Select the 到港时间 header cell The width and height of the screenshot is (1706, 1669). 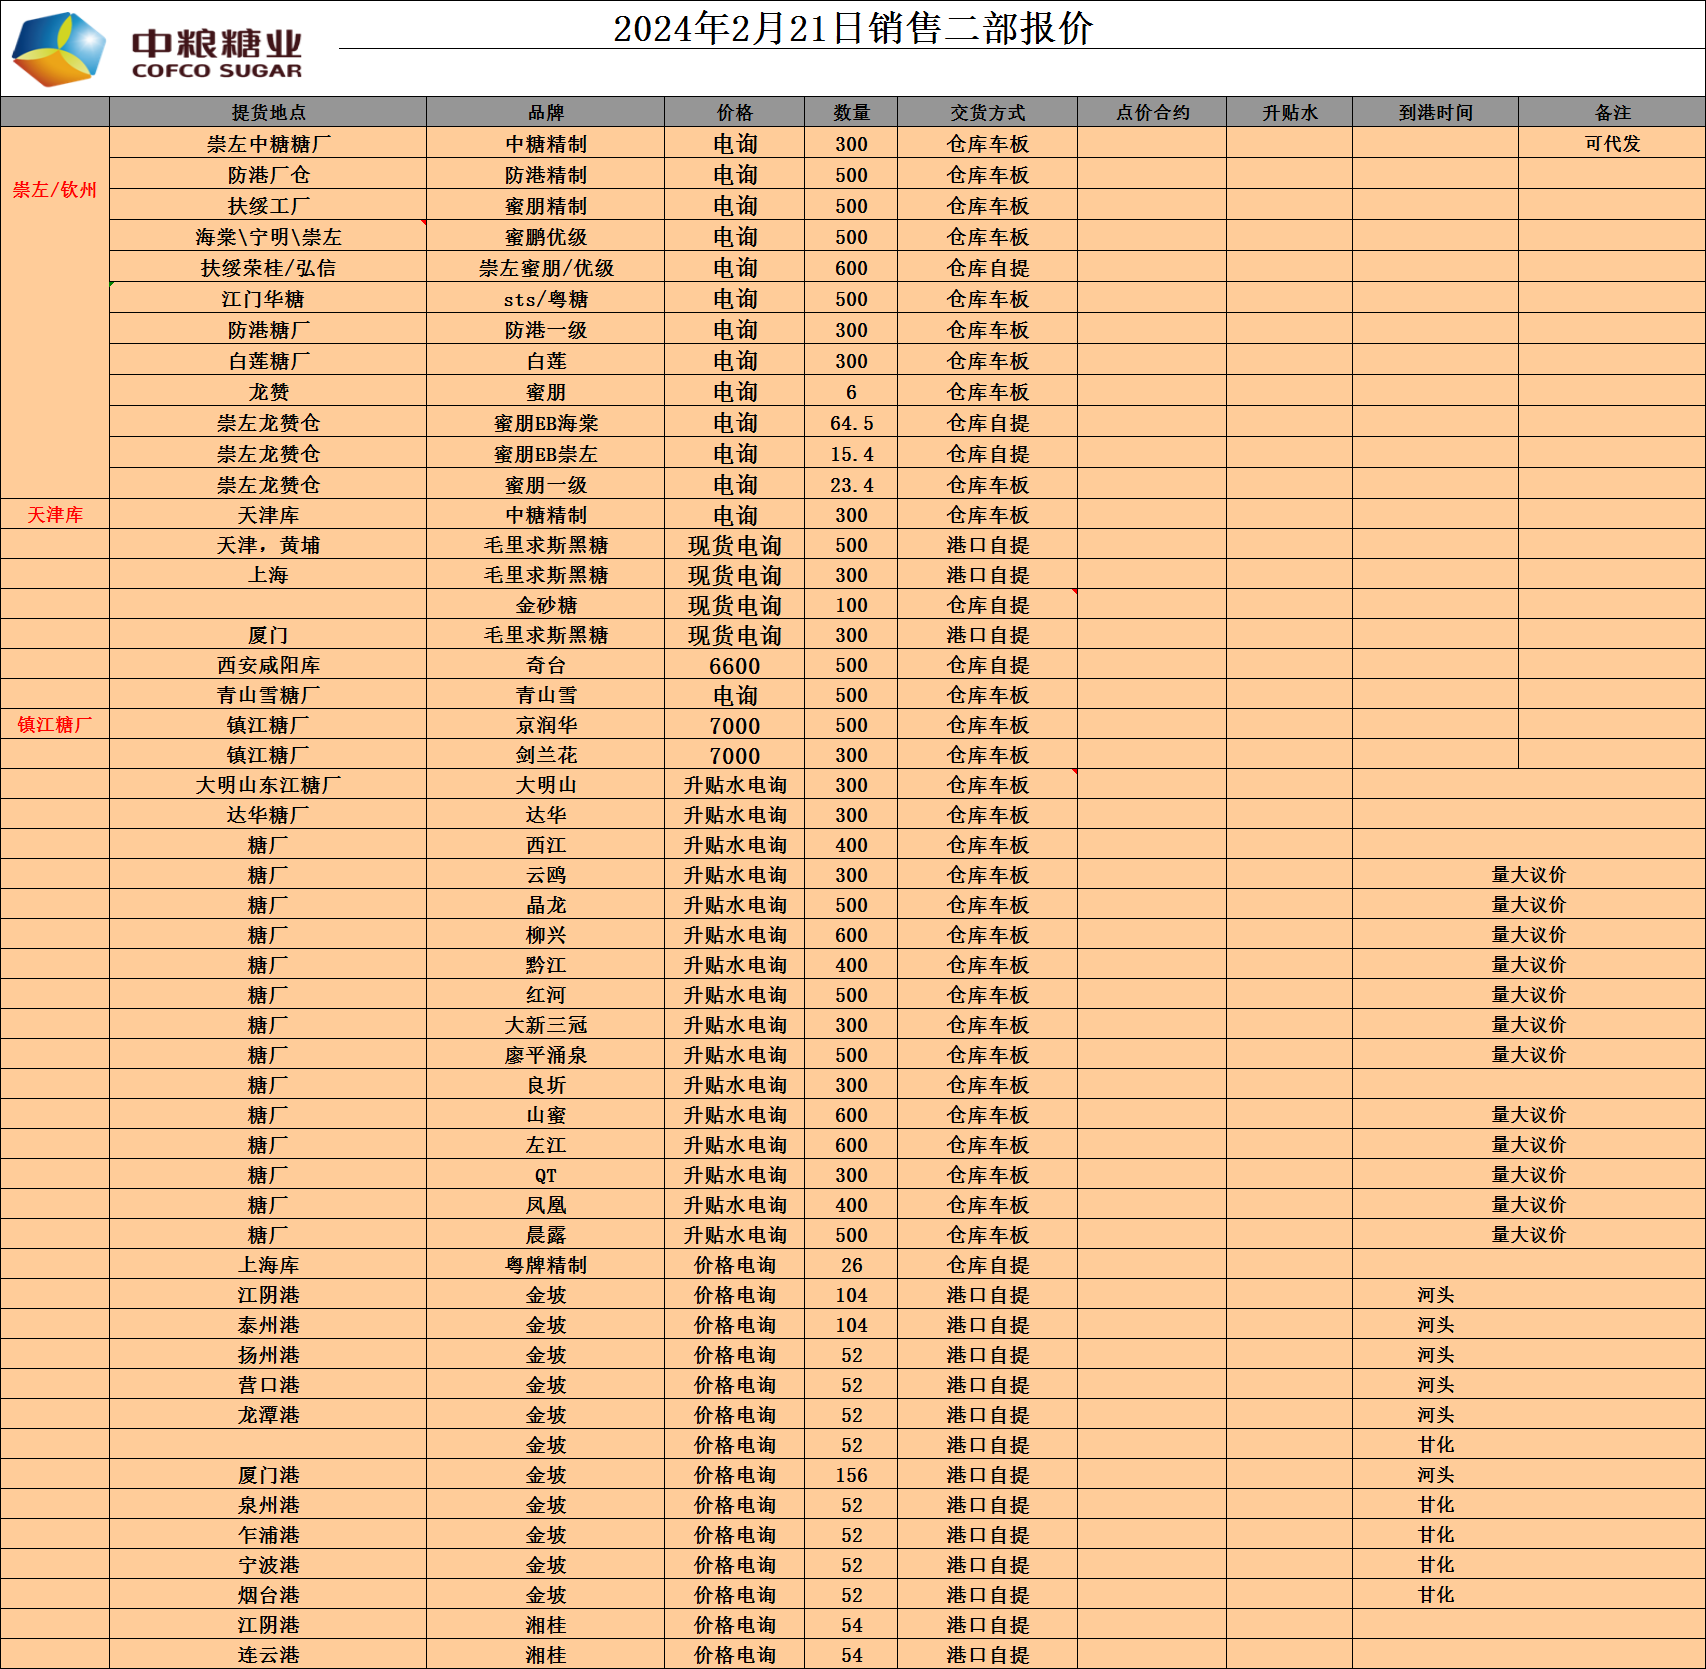tap(1435, 113)
